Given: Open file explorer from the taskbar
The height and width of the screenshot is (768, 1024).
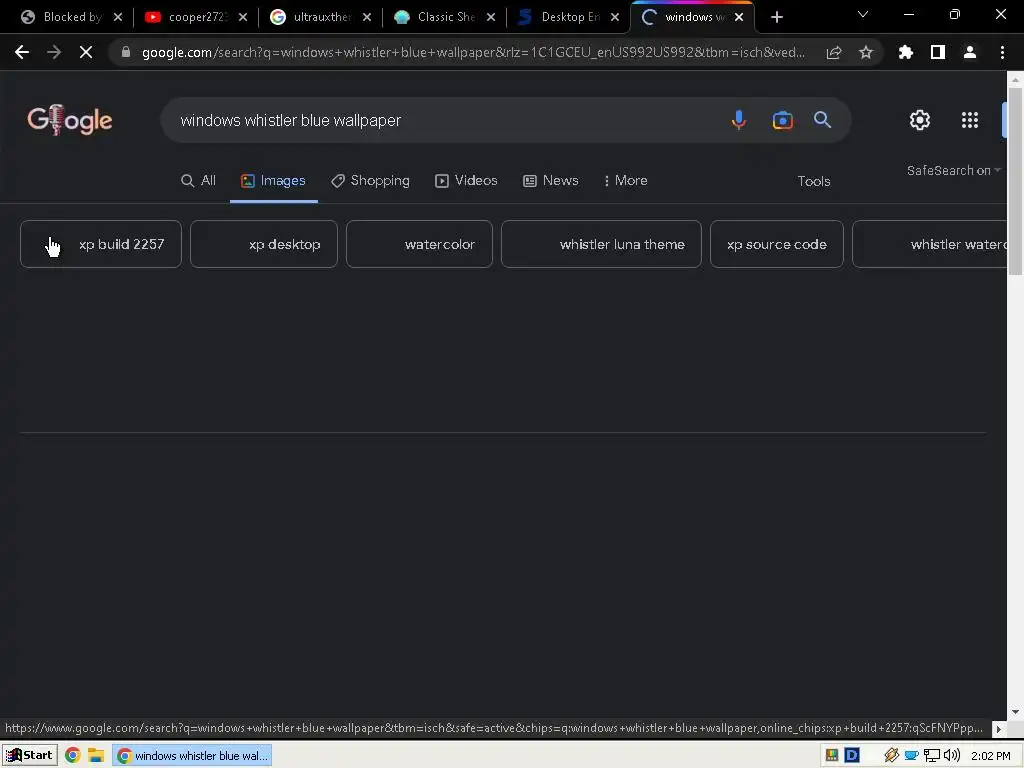Looking at the screenshot, I should 96,756.
